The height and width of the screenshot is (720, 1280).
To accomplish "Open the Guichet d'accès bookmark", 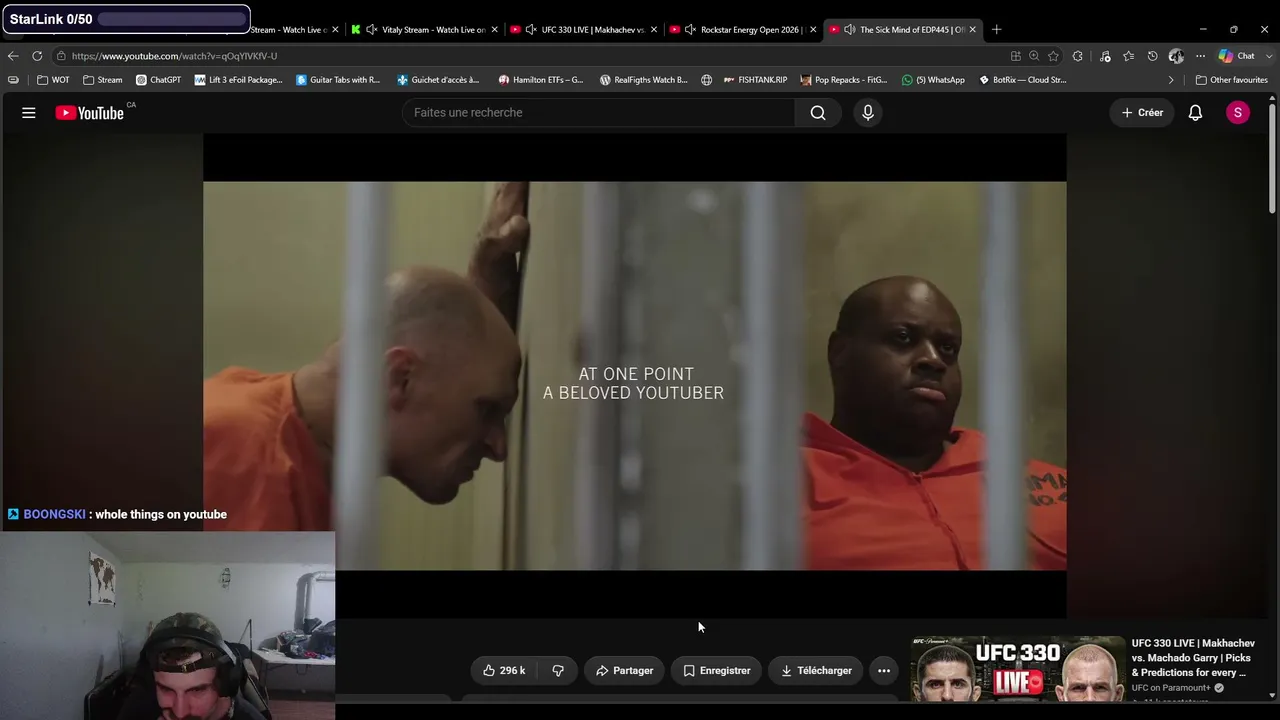I will point(438,80).
